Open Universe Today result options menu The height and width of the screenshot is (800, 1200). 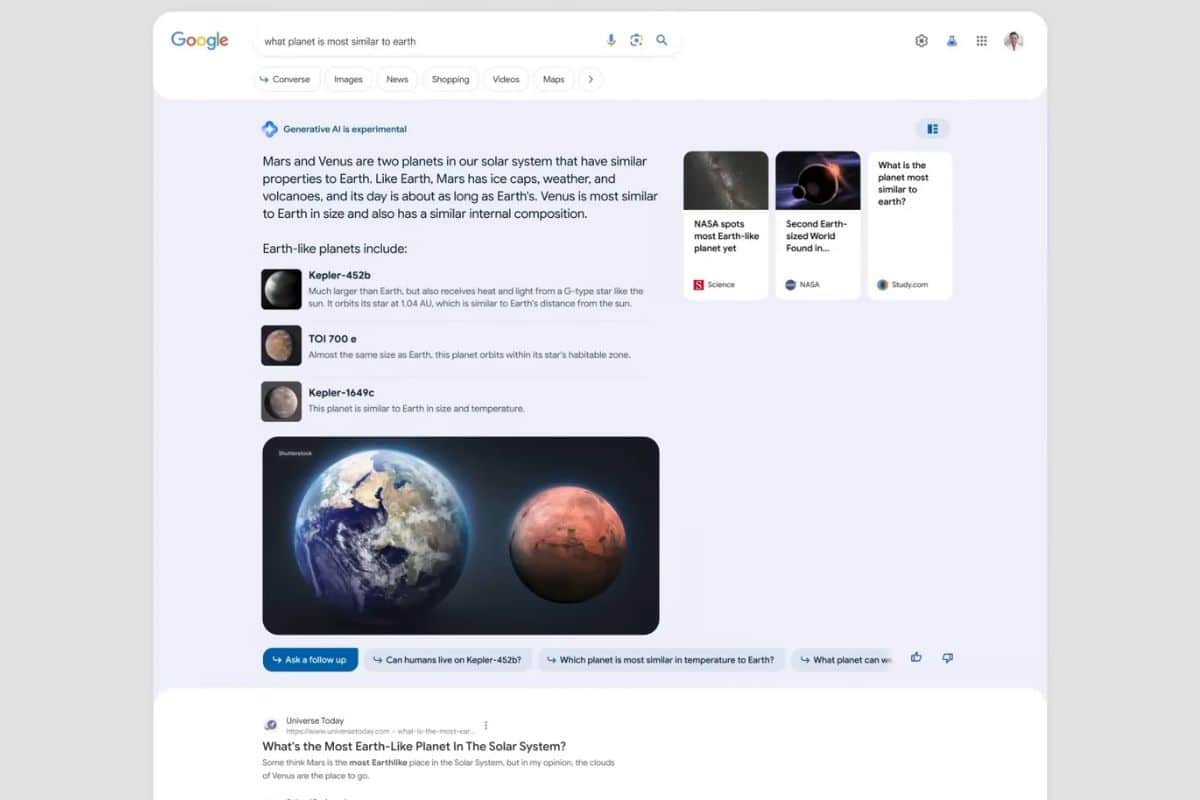pyautogui.click(x=486, y=725)
